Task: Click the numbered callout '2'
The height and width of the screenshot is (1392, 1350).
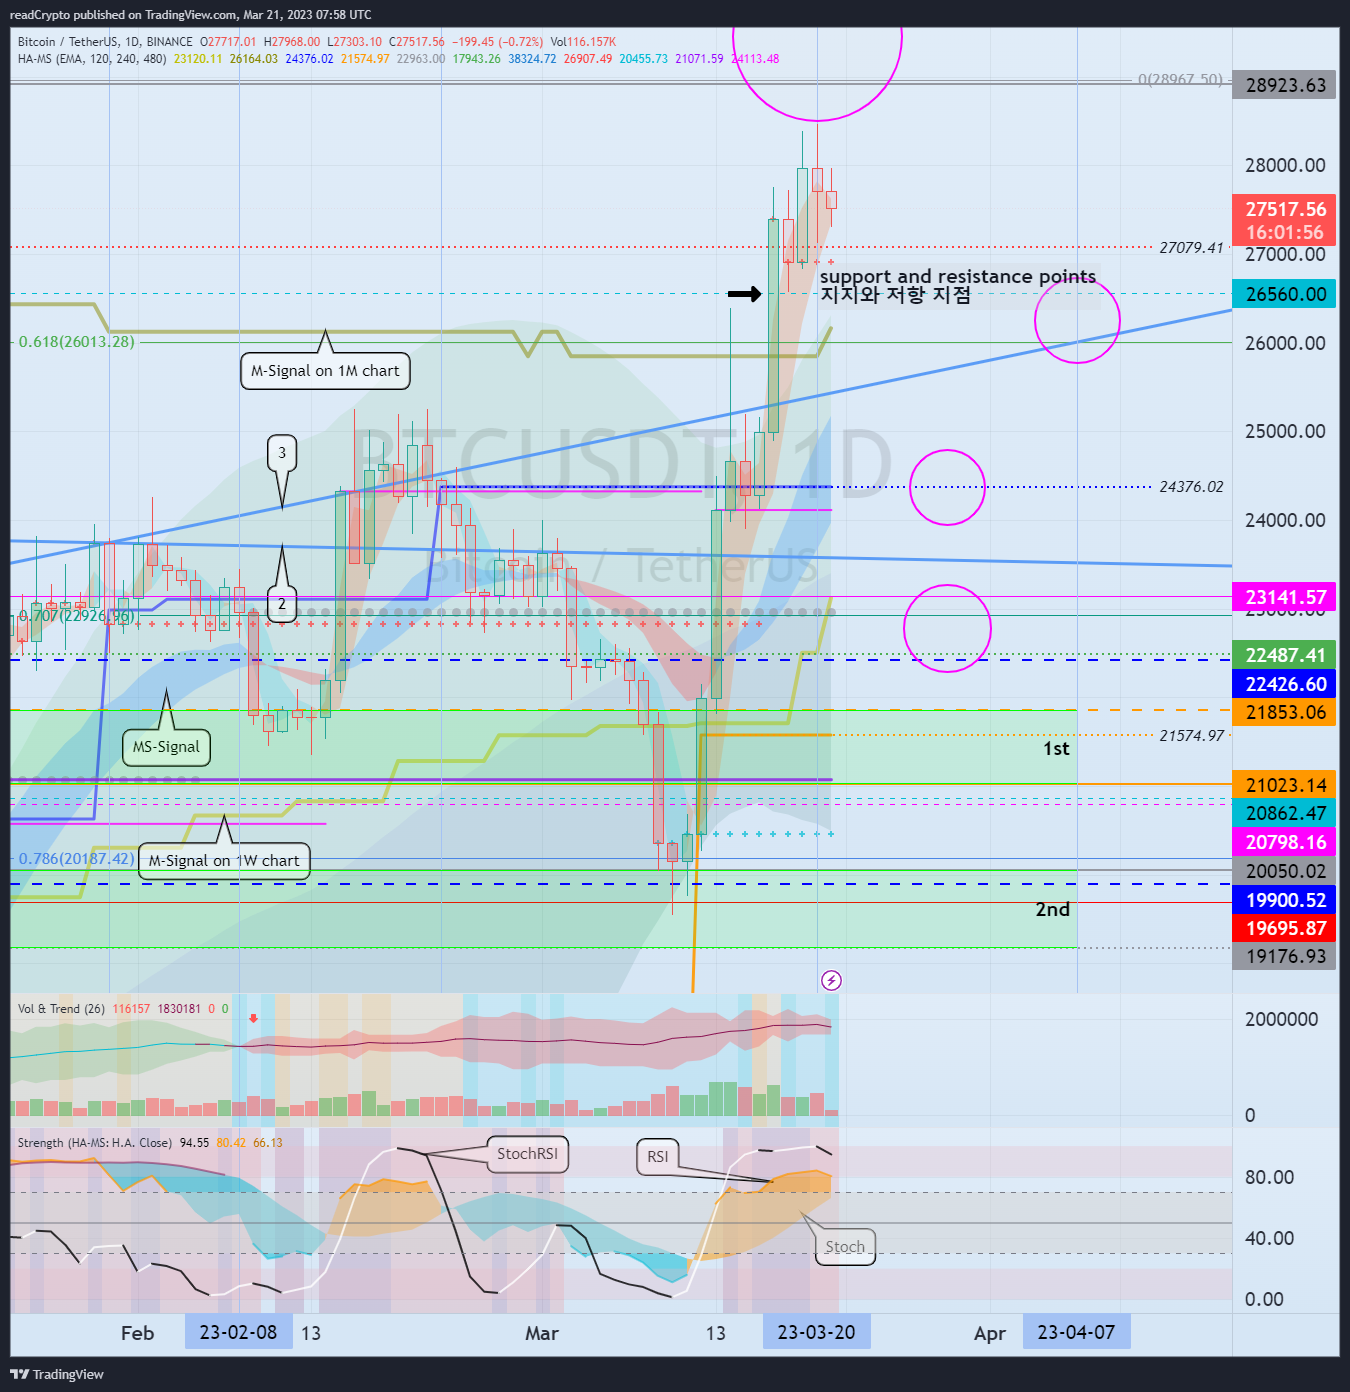Action: (x=282, y=604)
